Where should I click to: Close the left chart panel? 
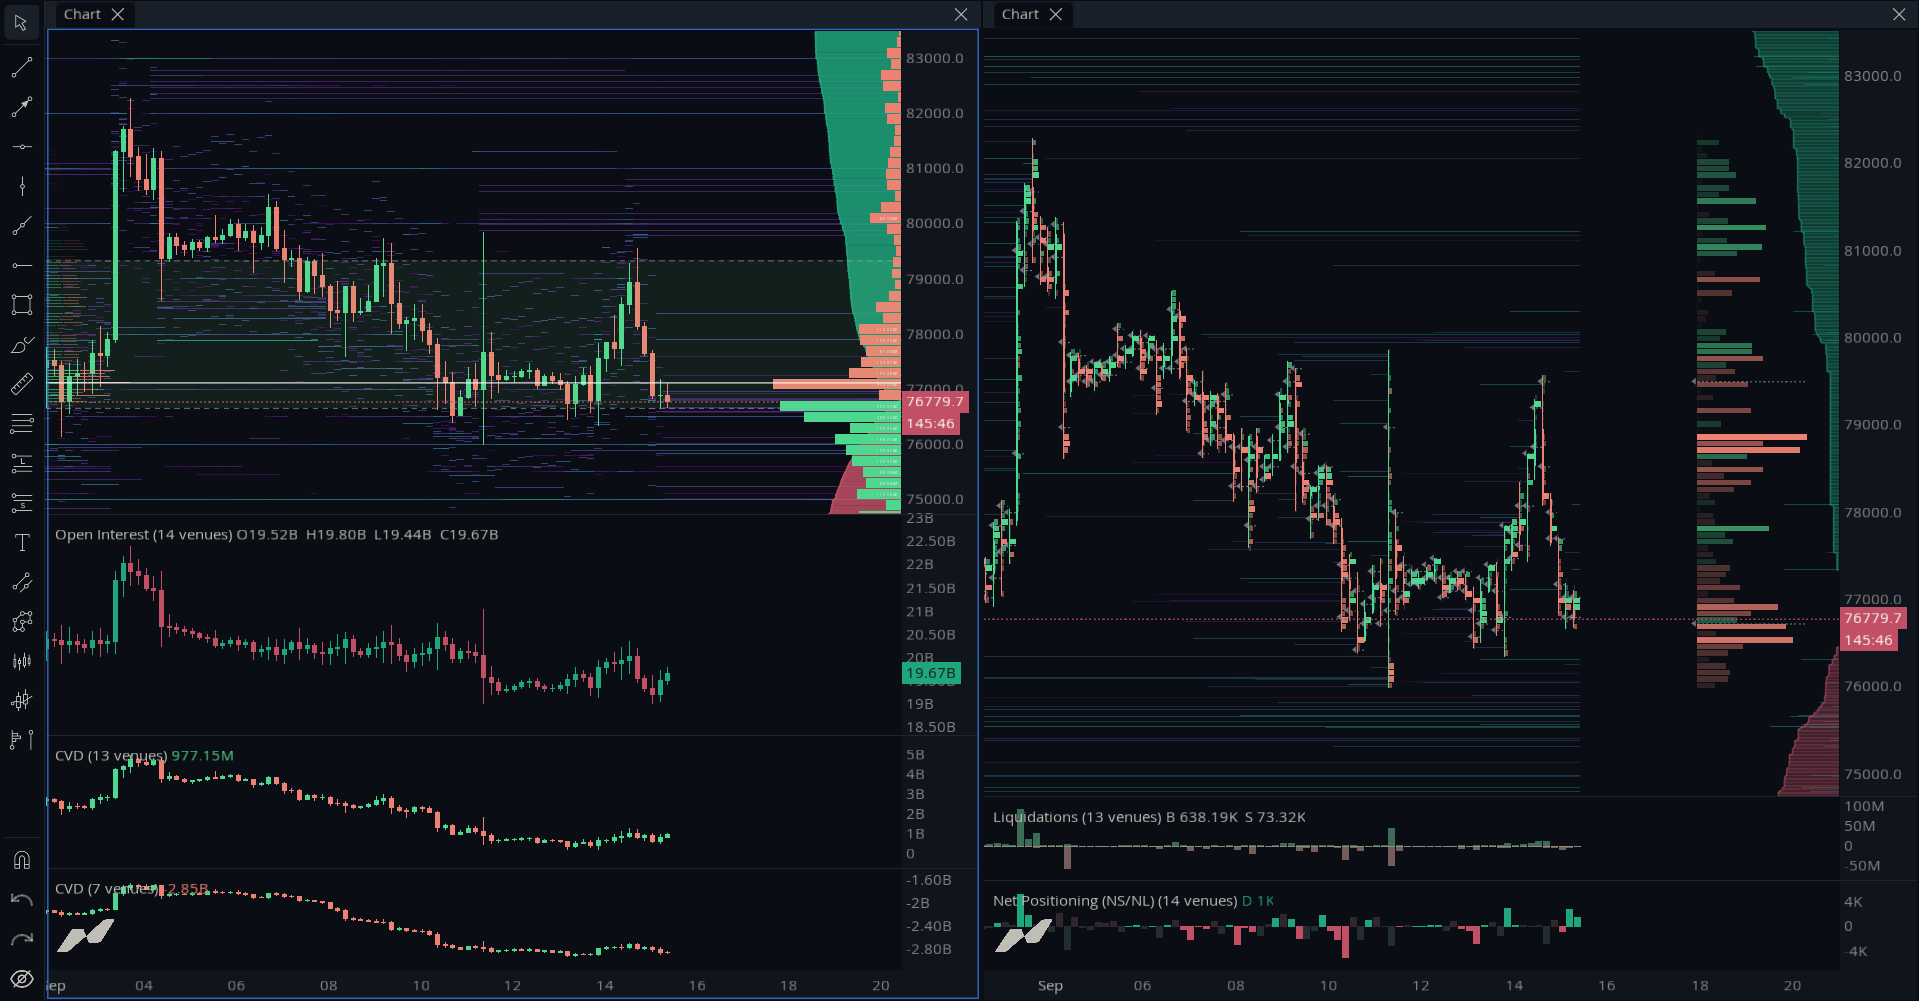[x=961, y=14]
